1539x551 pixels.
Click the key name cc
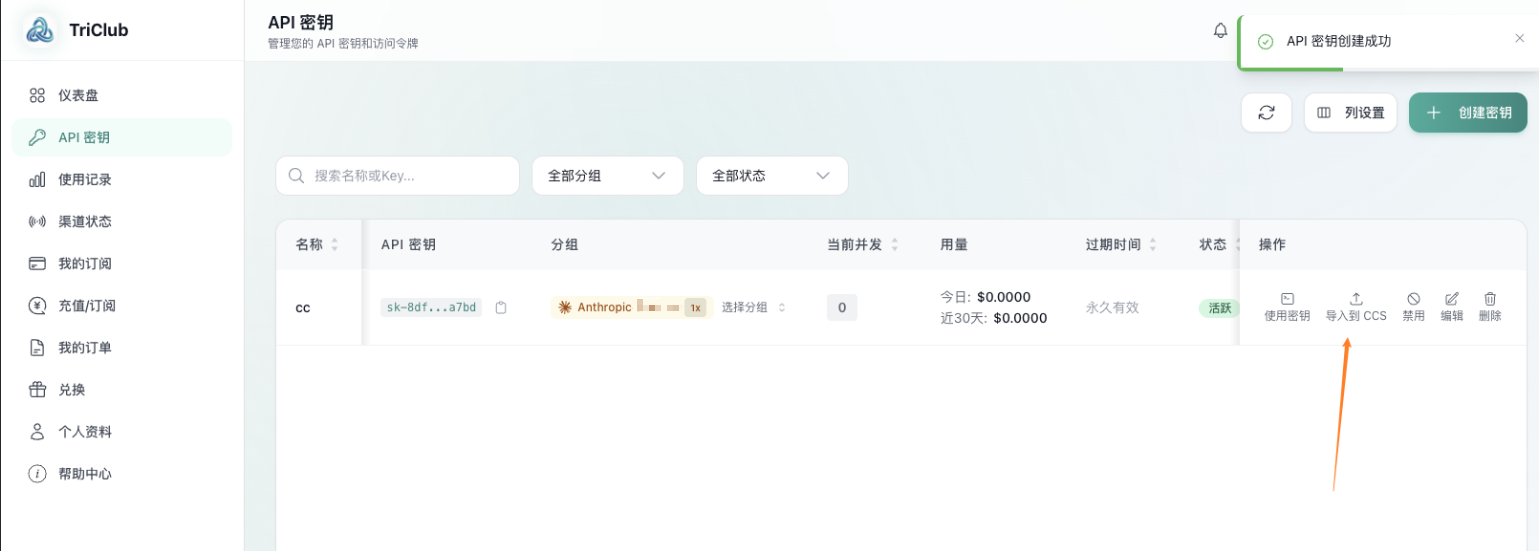(303, 308)
